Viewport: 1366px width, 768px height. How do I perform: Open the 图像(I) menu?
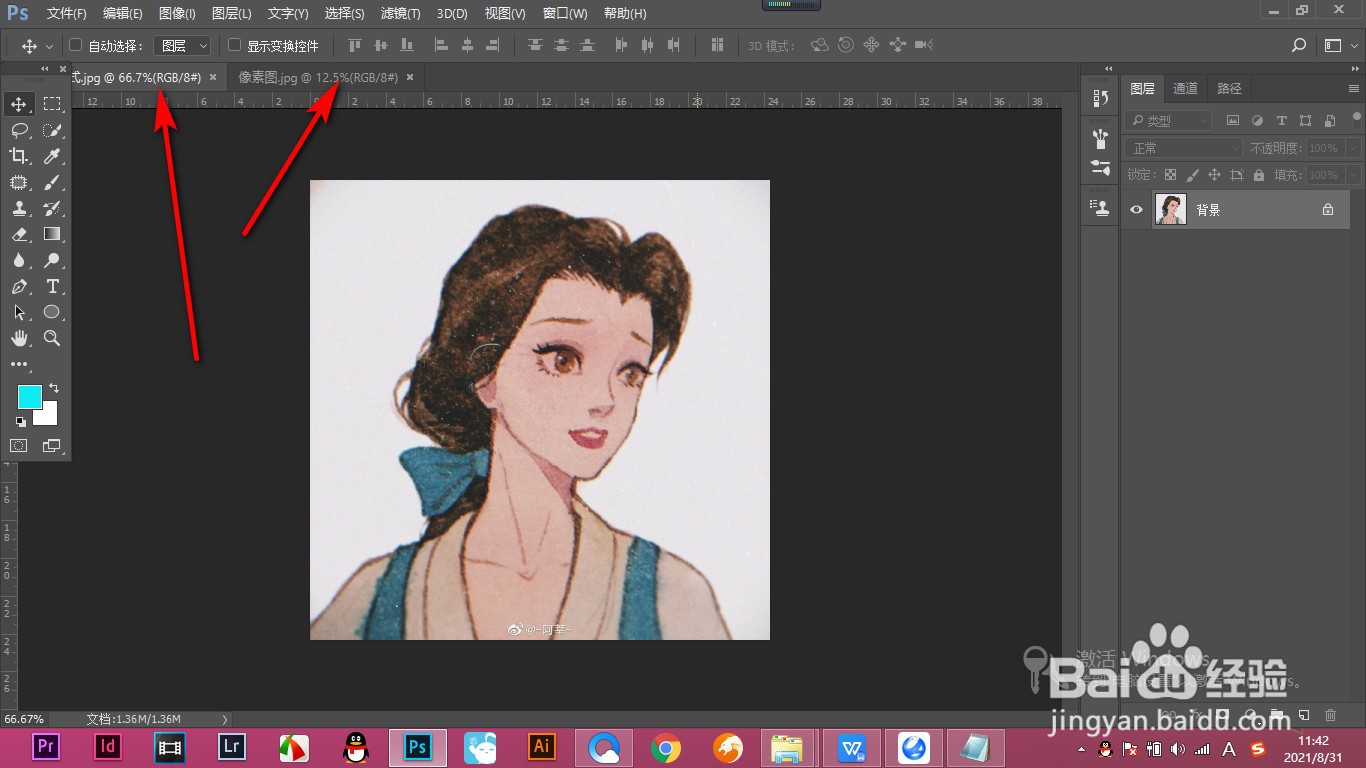177,14
